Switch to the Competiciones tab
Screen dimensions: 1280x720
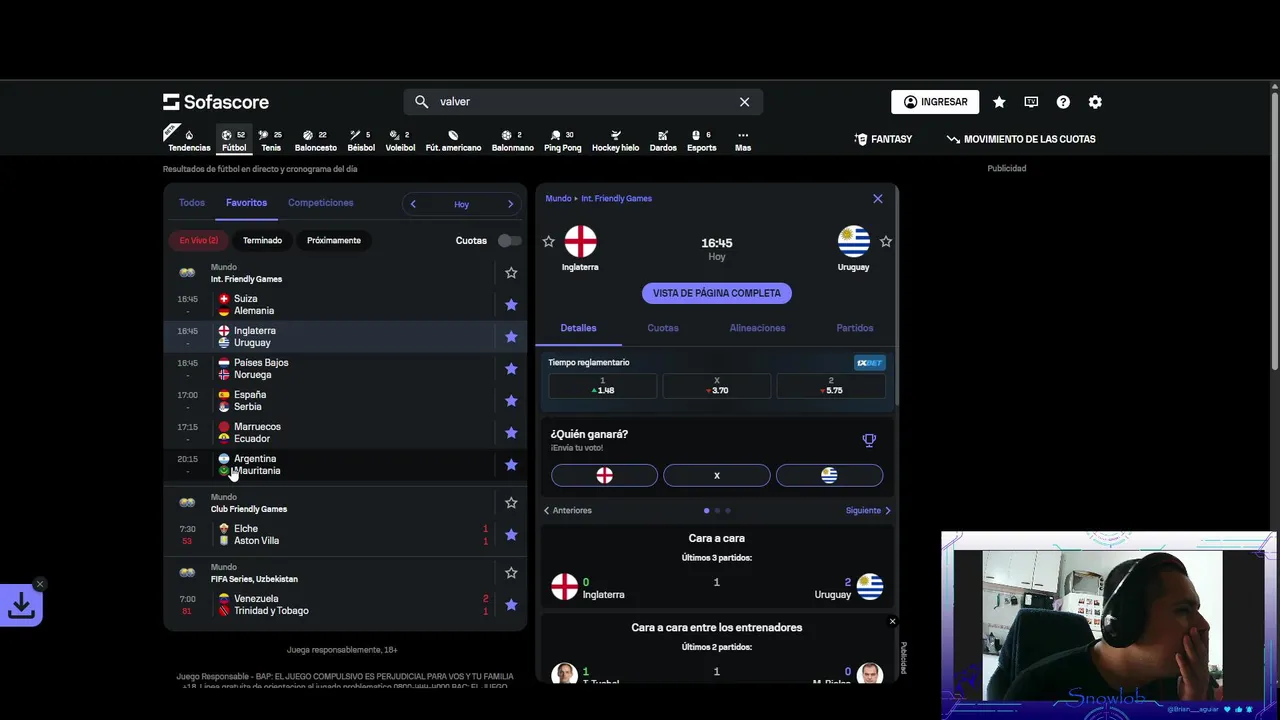coord(320,203)
